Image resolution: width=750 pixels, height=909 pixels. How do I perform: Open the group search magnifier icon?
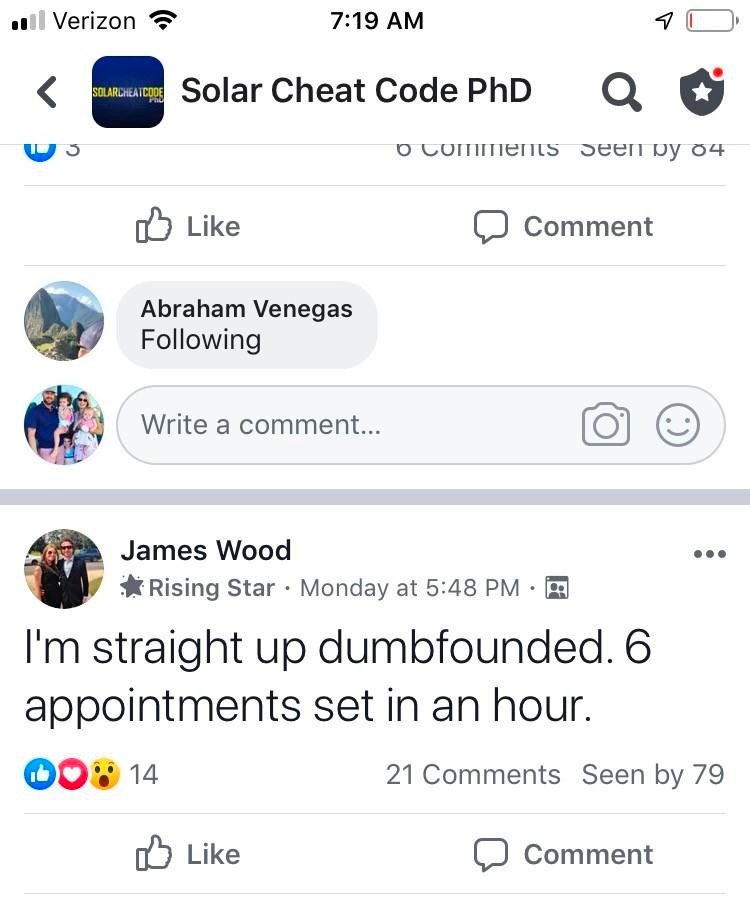tap(621, 92)
